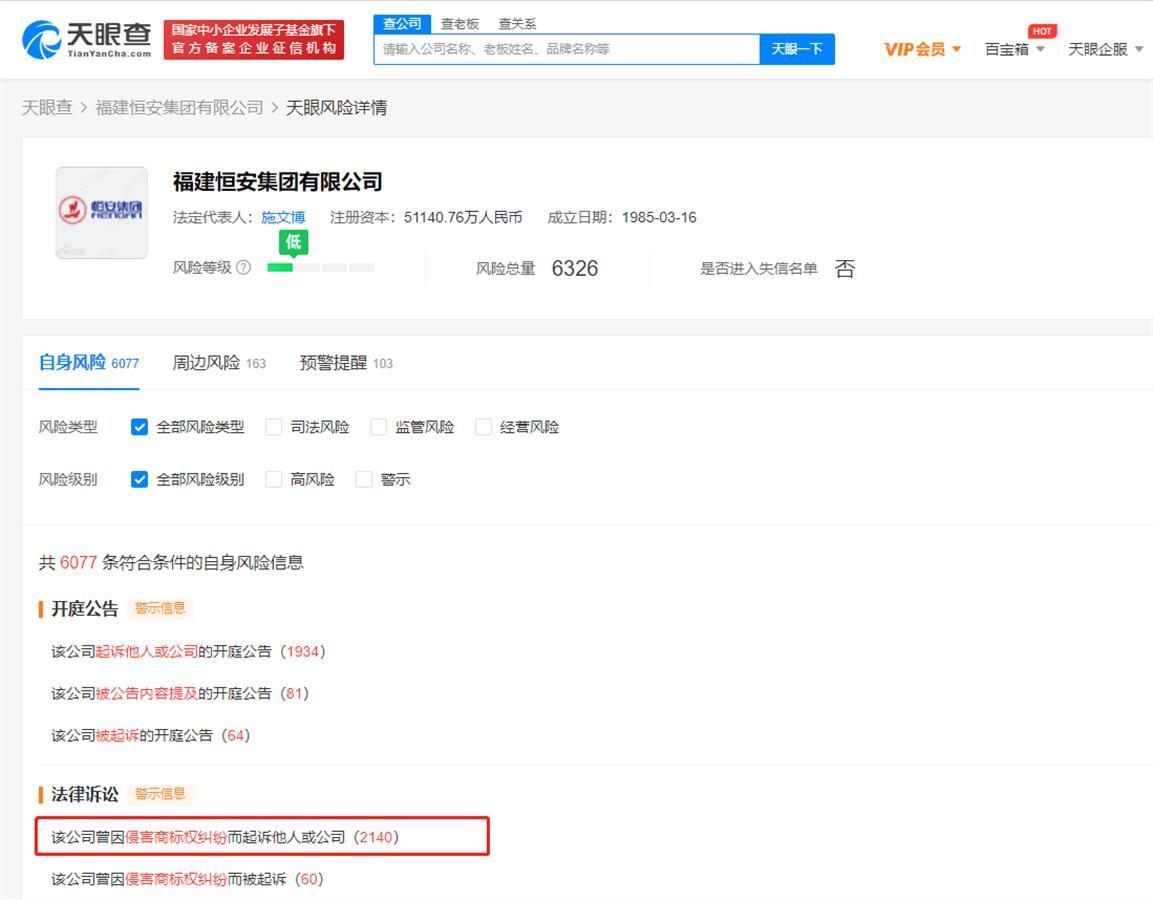Click the 开庭公告 section heading
This screenshot has width=1153, height=900.
(x=85, y=609)
